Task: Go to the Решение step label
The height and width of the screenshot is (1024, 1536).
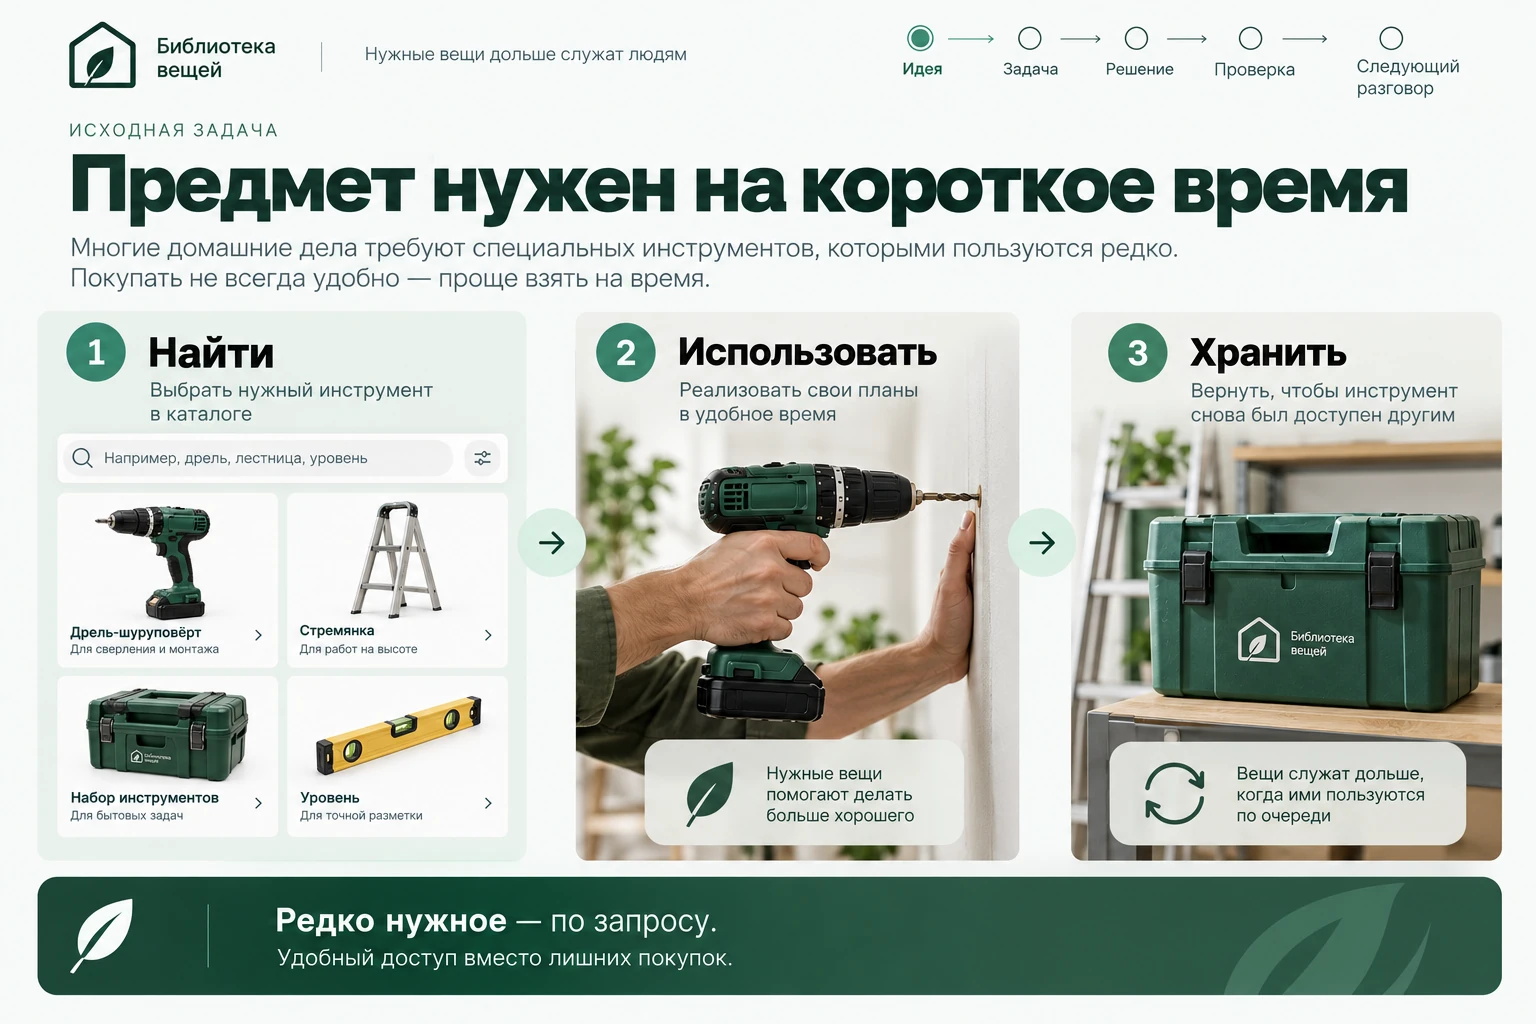Action: pos(1139,69)
